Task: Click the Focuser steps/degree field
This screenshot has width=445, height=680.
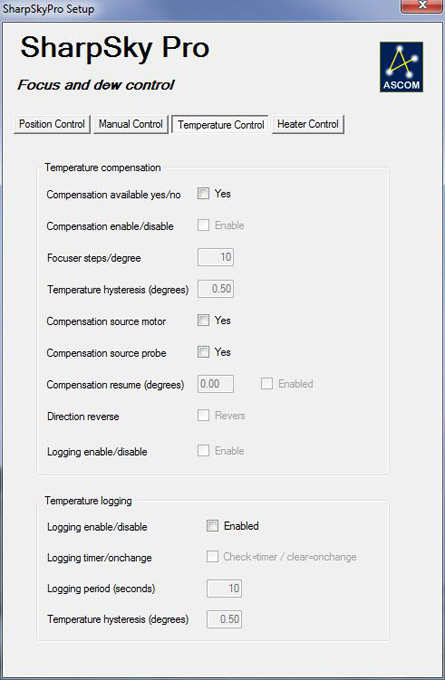Action: [216, 257]
